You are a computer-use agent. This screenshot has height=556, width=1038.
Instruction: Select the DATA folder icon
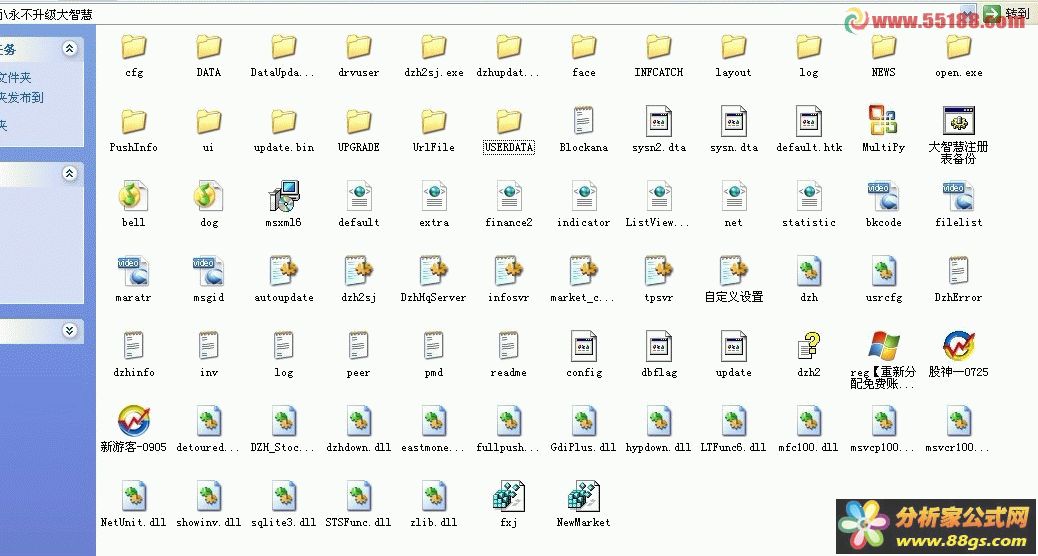pos(209,47)
